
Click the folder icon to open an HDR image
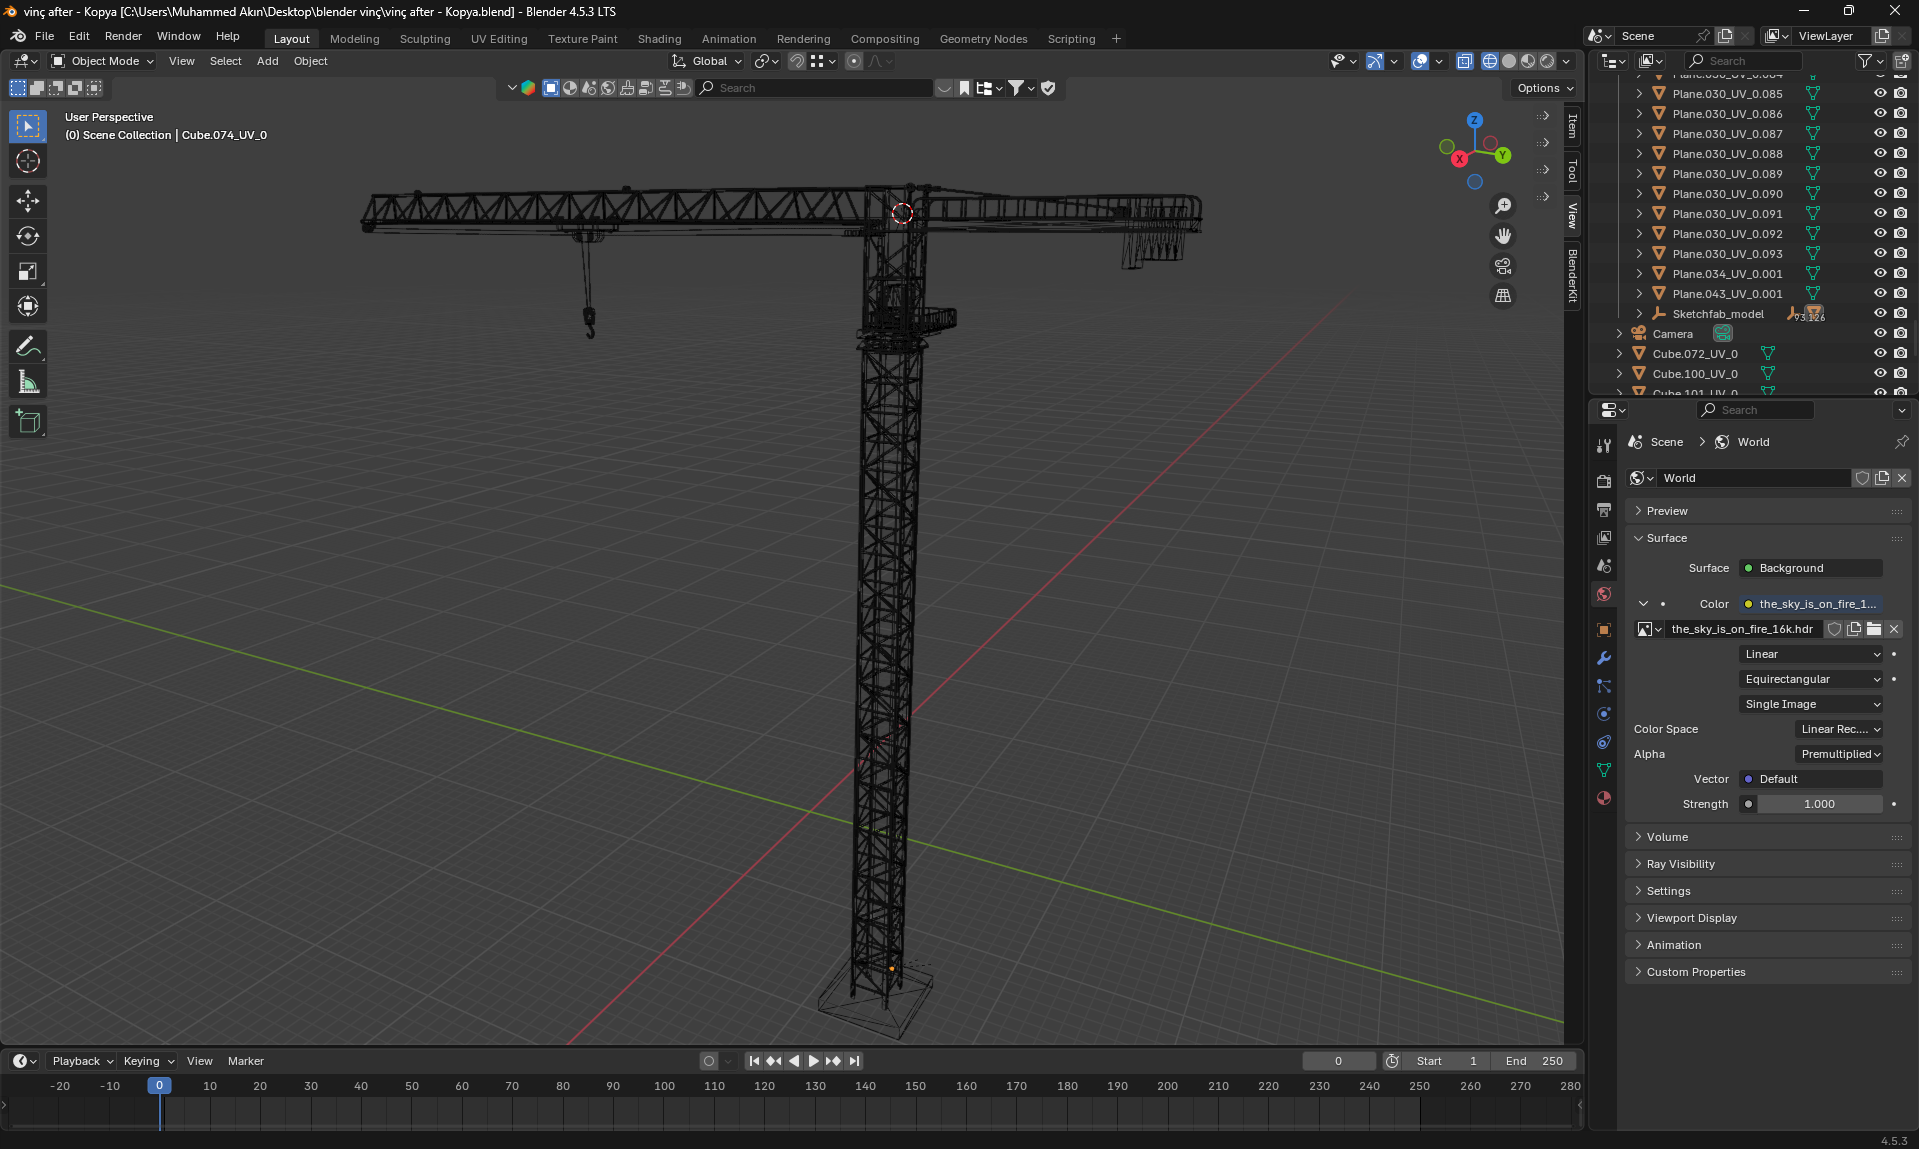point(1874,629)
